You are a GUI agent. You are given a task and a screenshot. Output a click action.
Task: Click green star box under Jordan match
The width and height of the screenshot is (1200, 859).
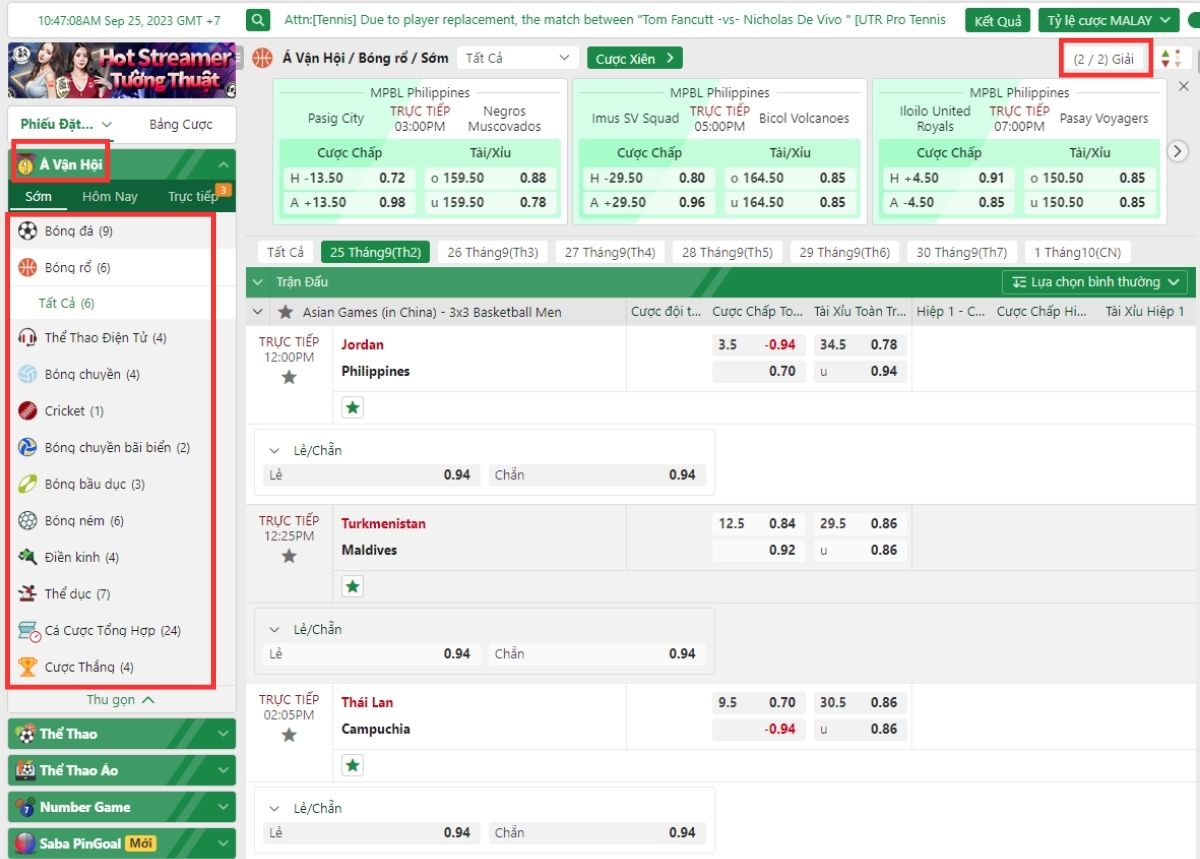tap(352, 407)
